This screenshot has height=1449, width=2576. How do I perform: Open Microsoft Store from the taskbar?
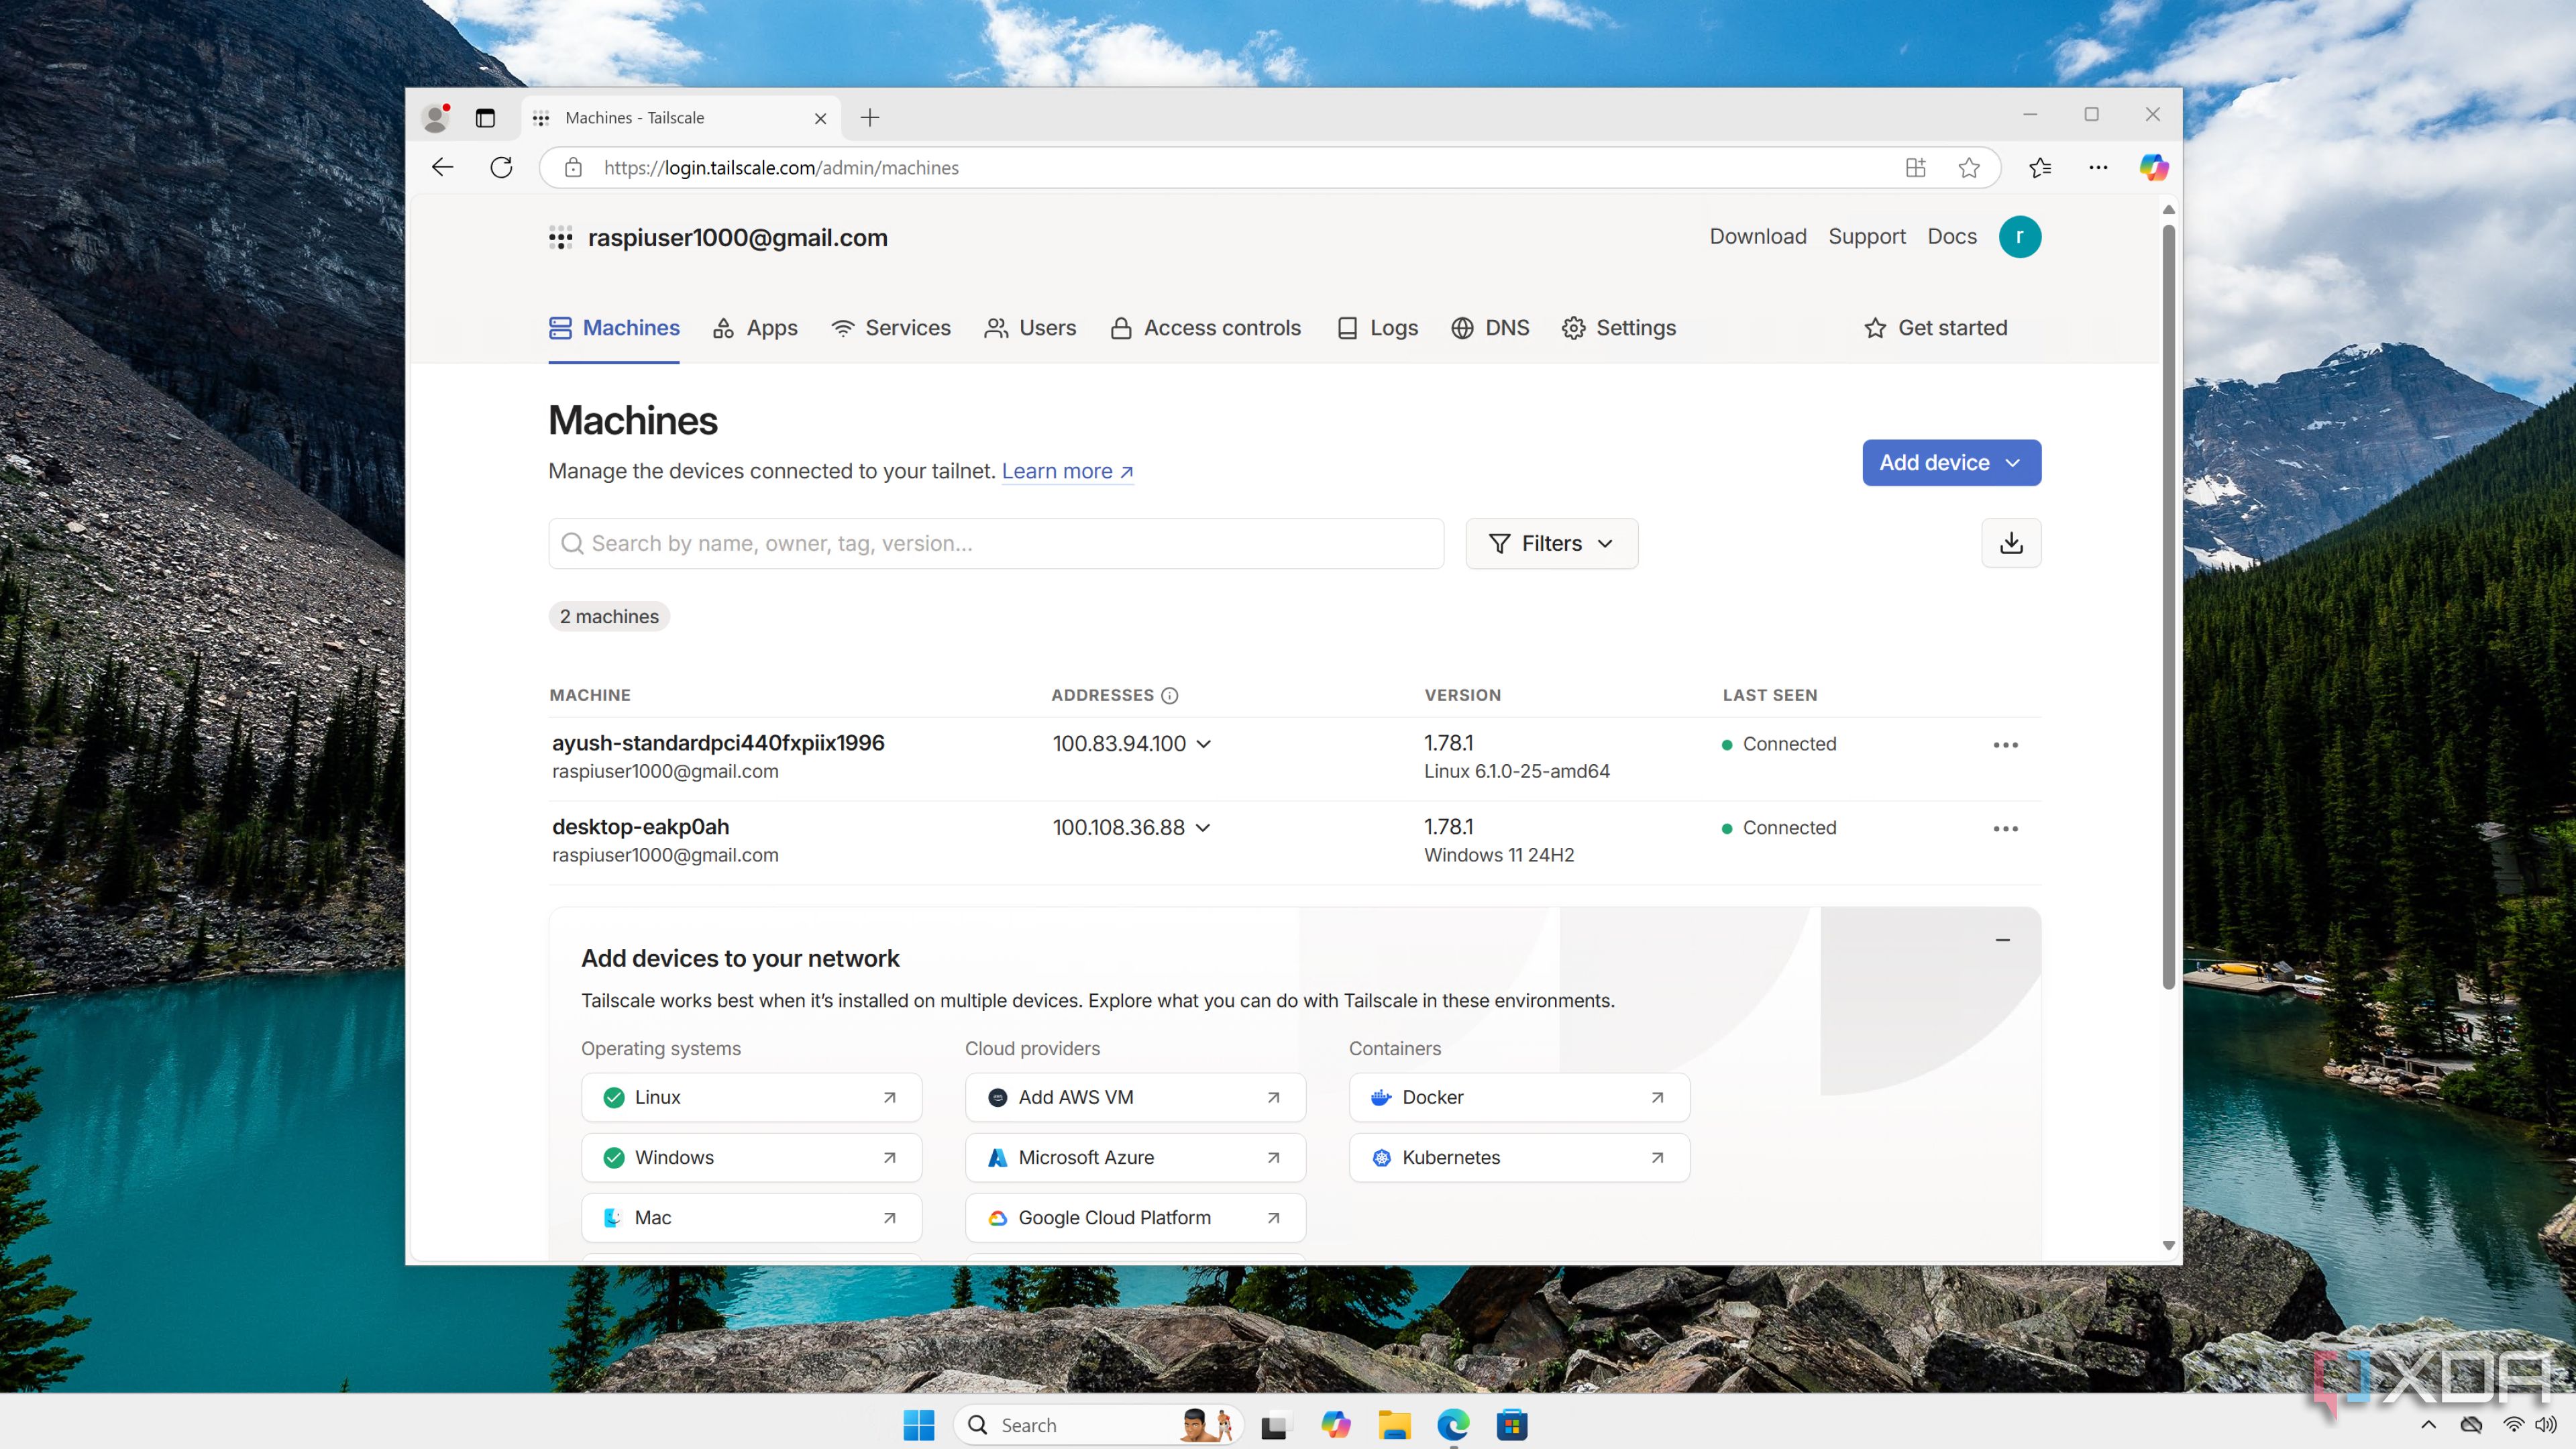point(1512,1424)
